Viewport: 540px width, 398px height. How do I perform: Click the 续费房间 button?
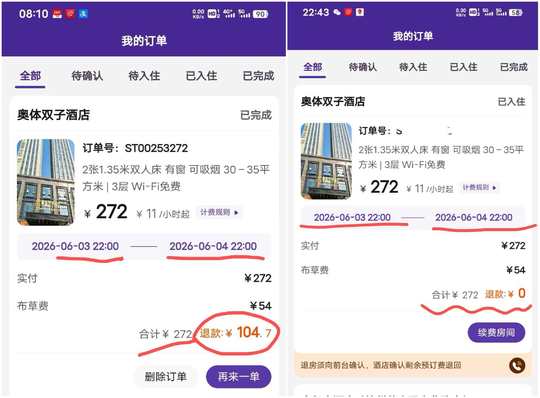click(x=496, y=333)
